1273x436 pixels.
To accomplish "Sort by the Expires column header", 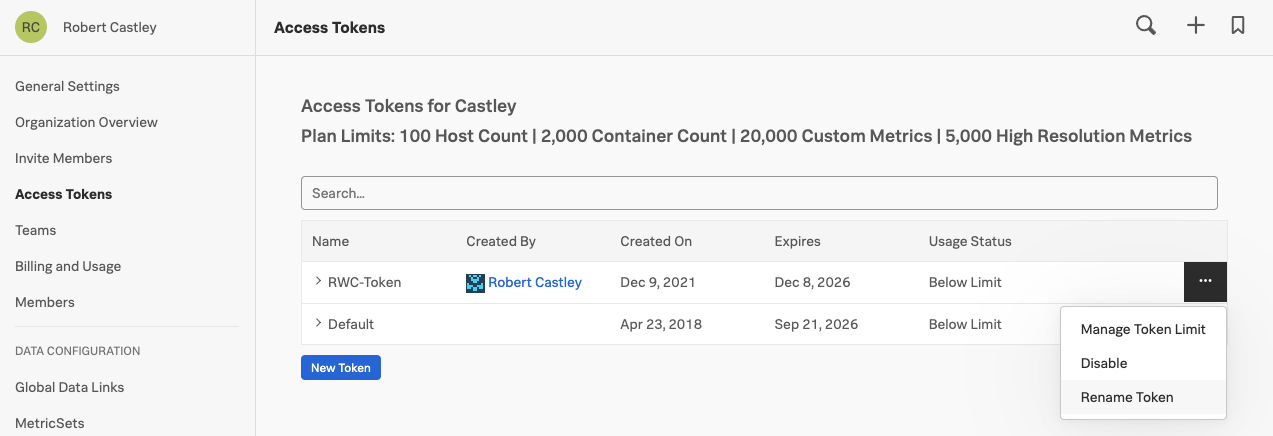I will point(797,241).
